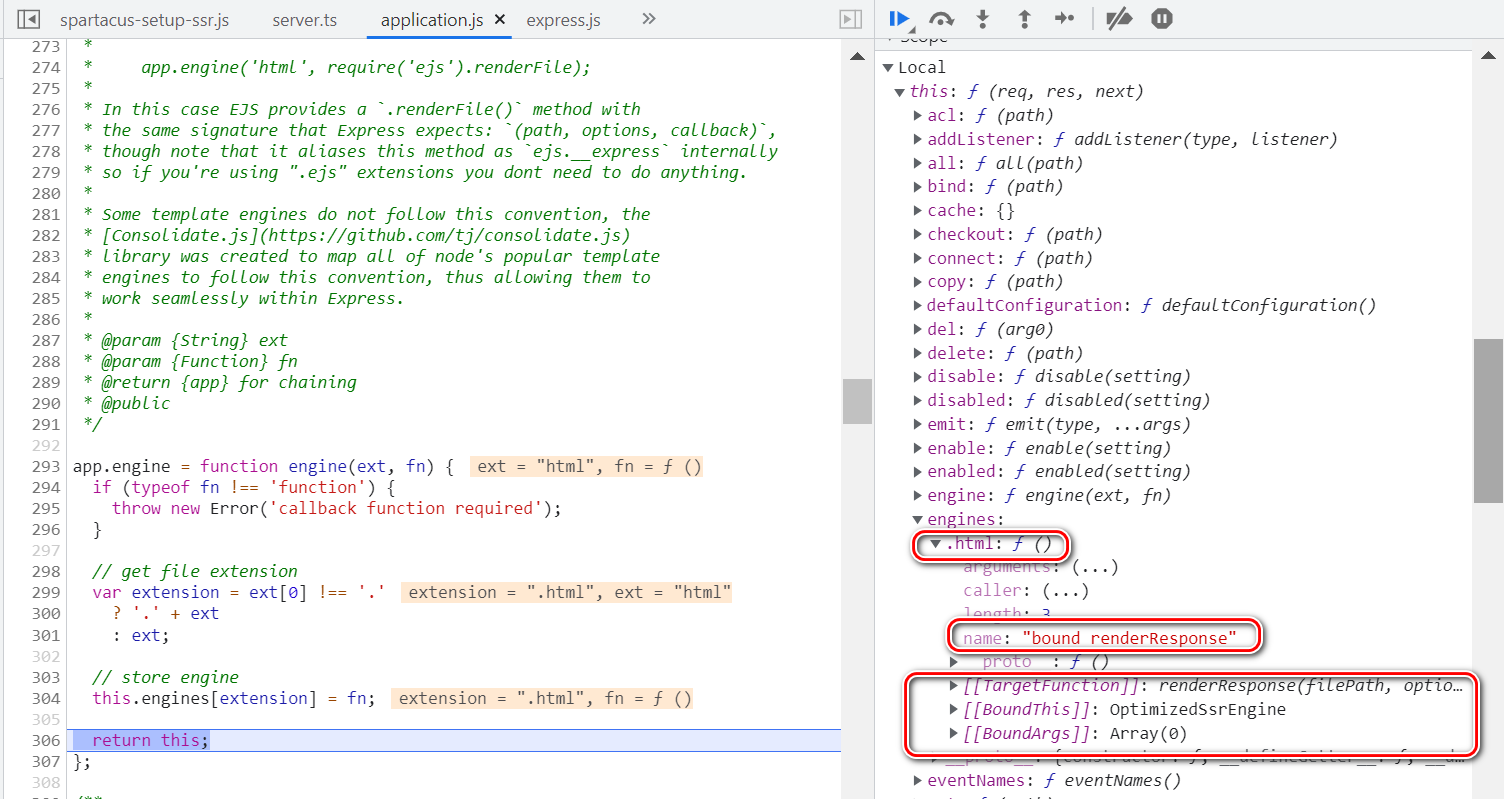The image size is (1504, 799).
Task: Click the scrollbar thumb in code editor
Action: [x=858, y=401]
